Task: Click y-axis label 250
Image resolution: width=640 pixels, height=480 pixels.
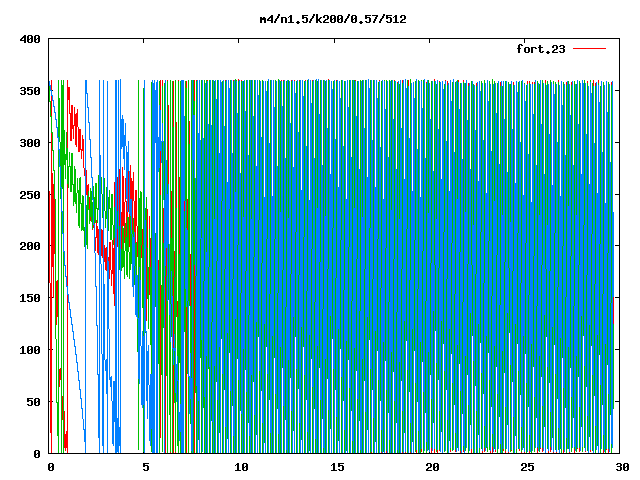Action: pos(30,195)
